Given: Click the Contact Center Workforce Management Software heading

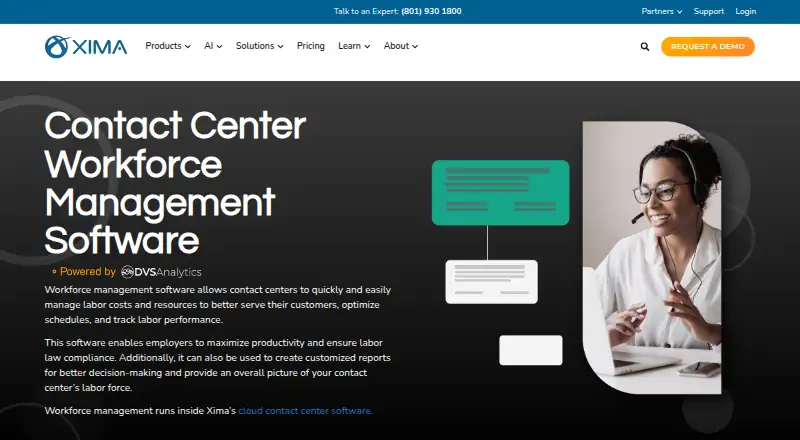Looking at the screenshot, I should click(175, 183).
